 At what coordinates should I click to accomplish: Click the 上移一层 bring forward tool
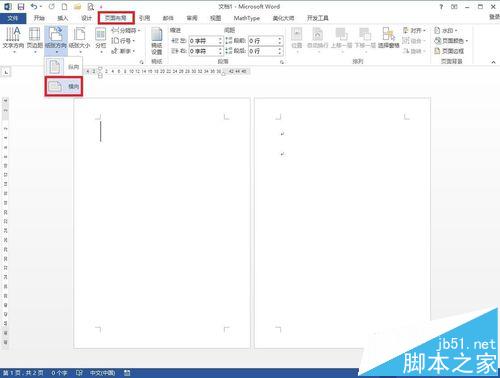(x=341, y=40)
